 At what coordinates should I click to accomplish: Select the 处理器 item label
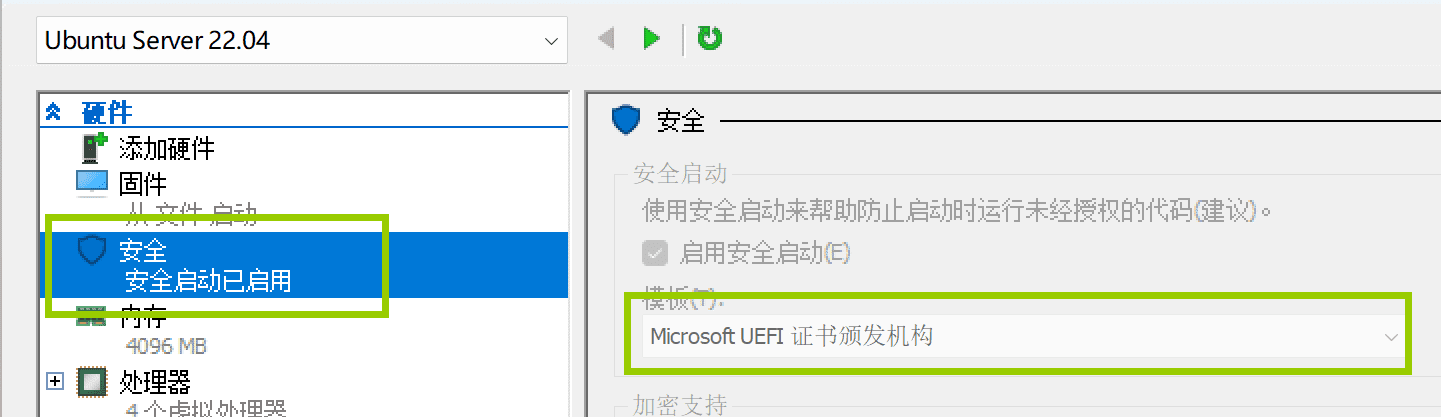pyautogui.click(x=155, y=382)
